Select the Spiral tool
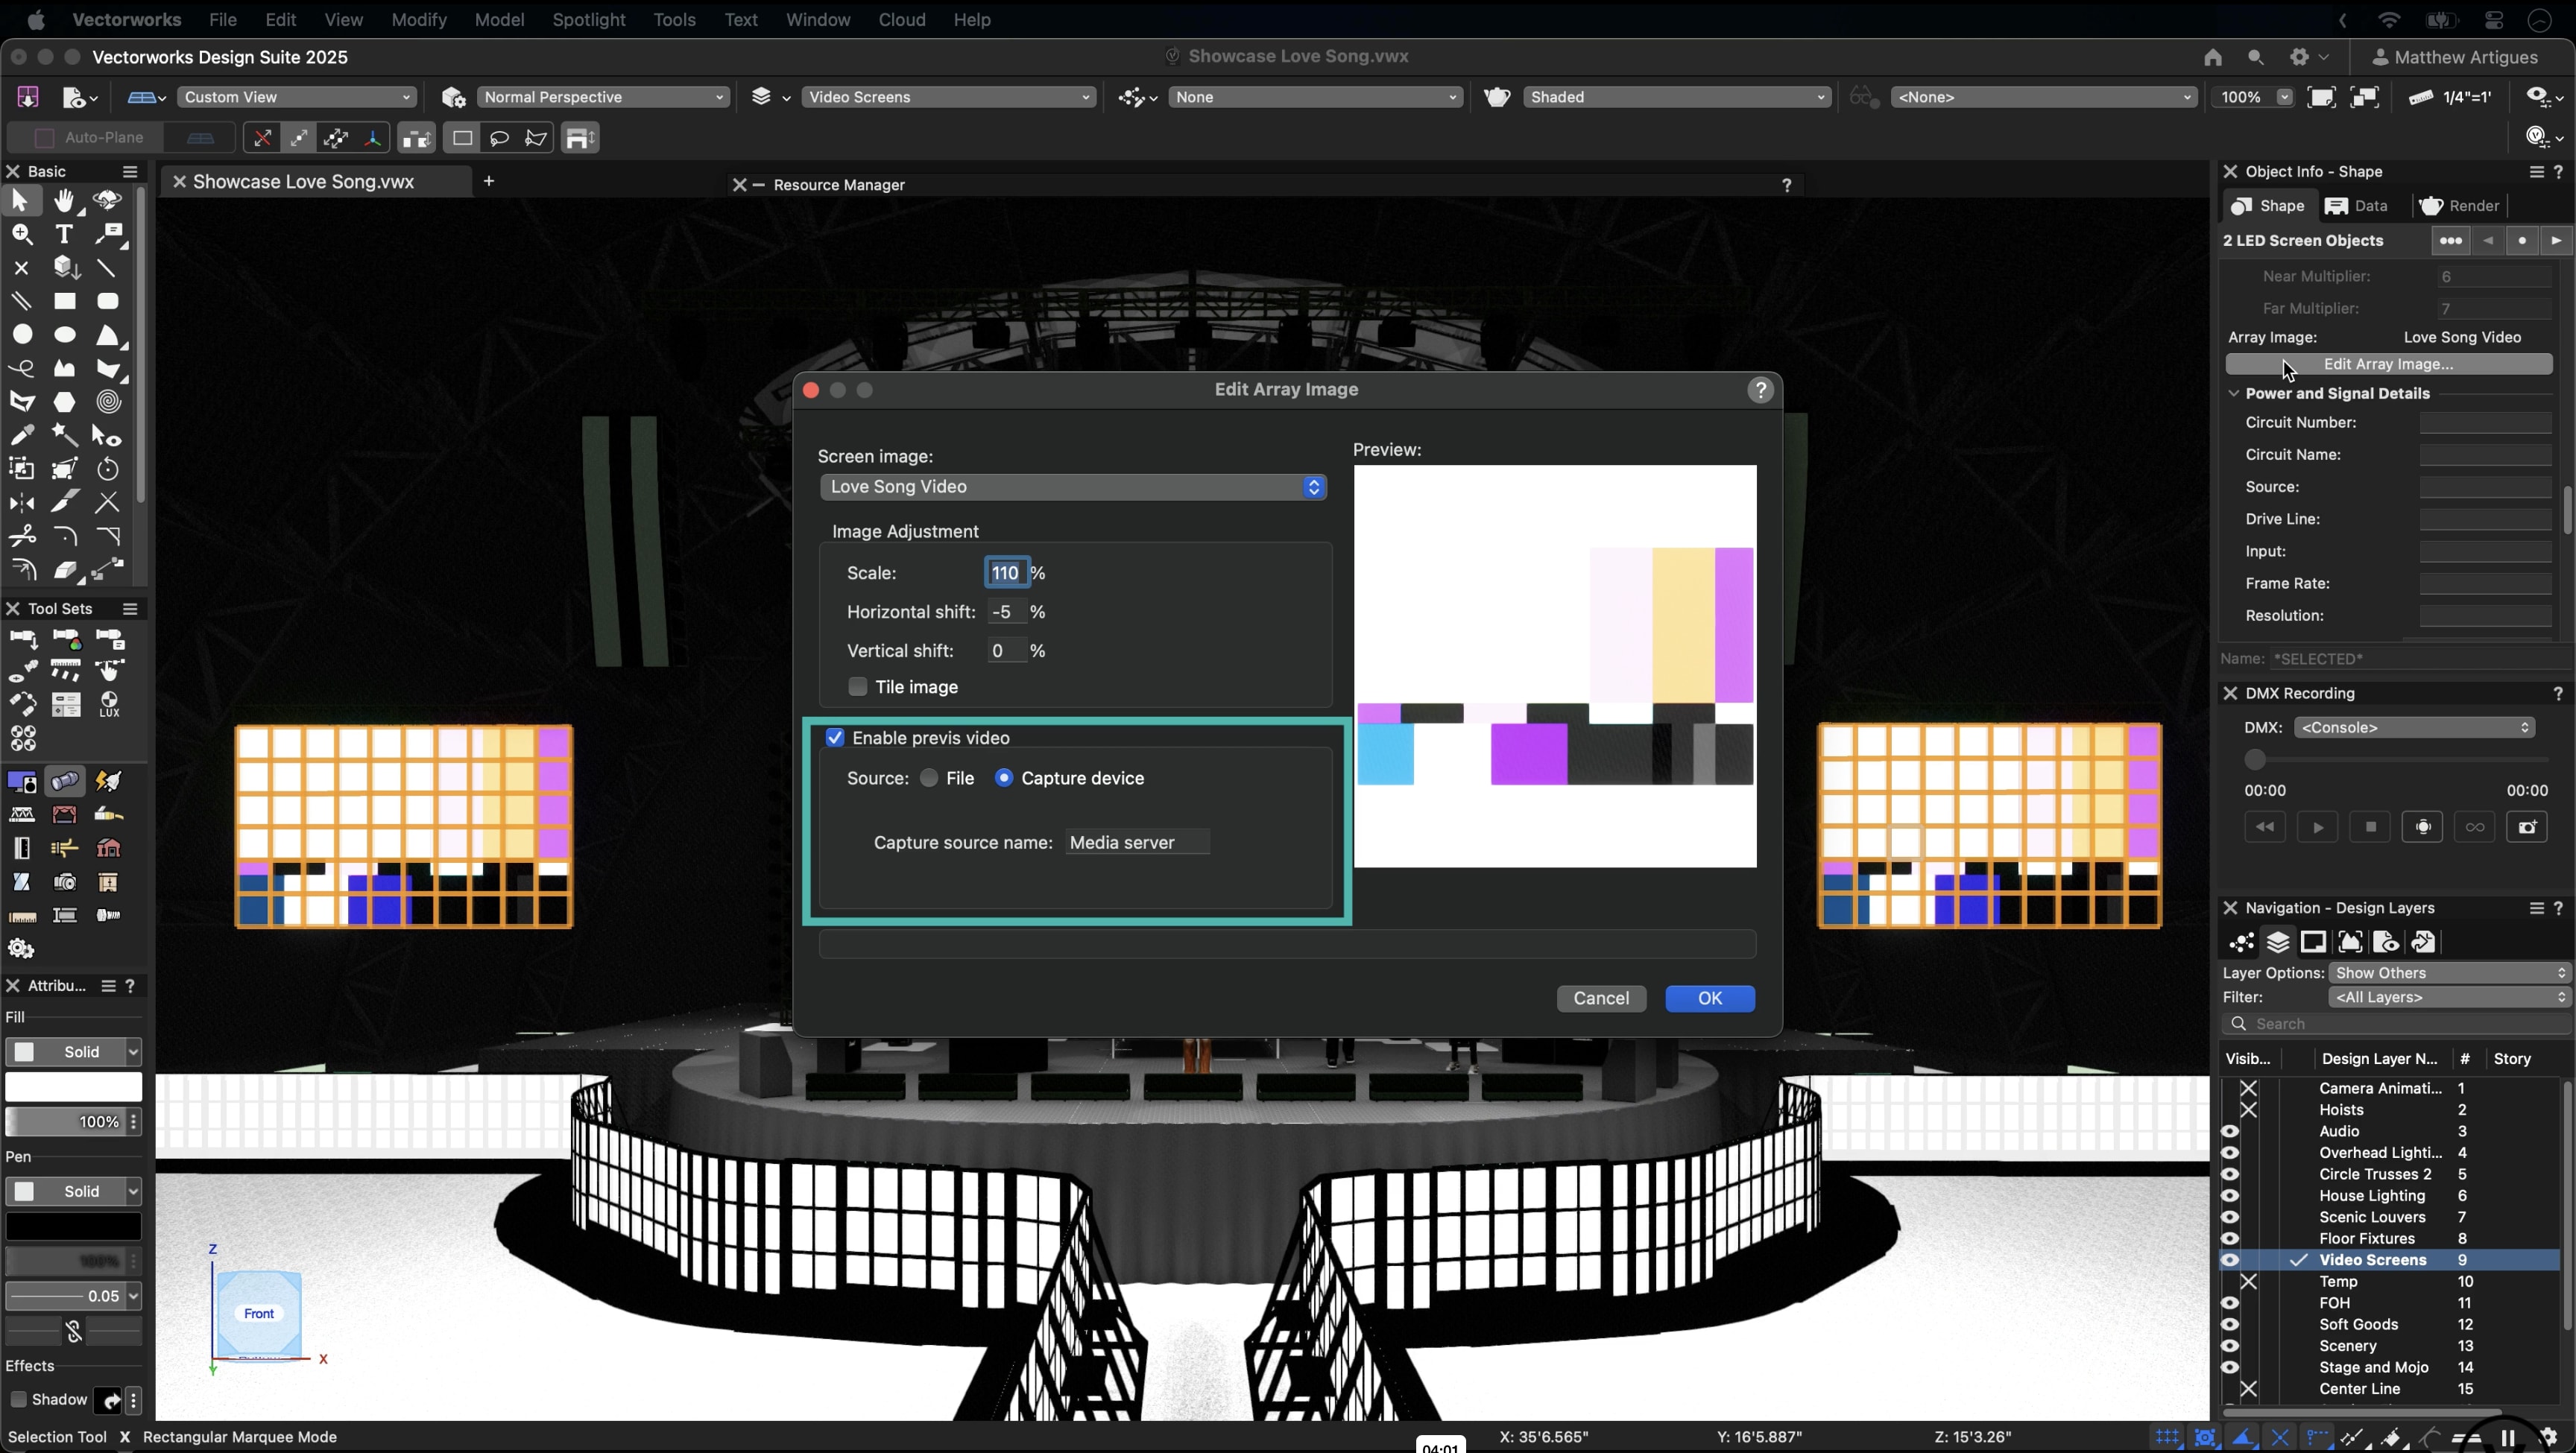This screenshot has width=2576, height=1453. pos(107,401)
